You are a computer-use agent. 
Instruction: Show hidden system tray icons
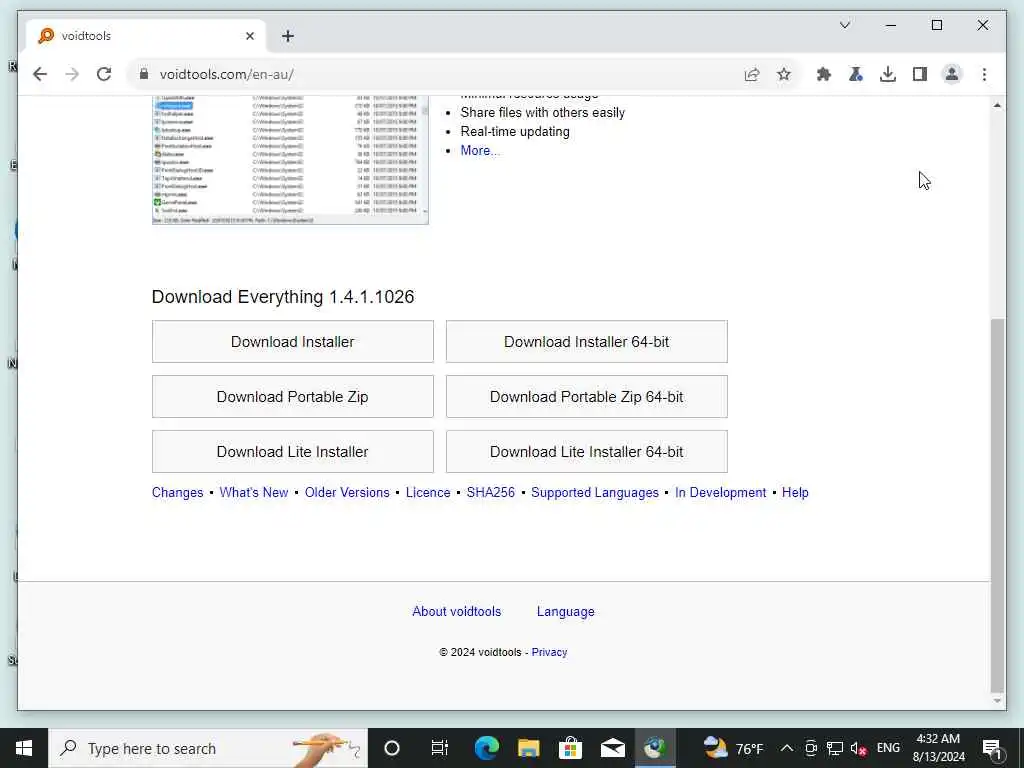(787, 748)
